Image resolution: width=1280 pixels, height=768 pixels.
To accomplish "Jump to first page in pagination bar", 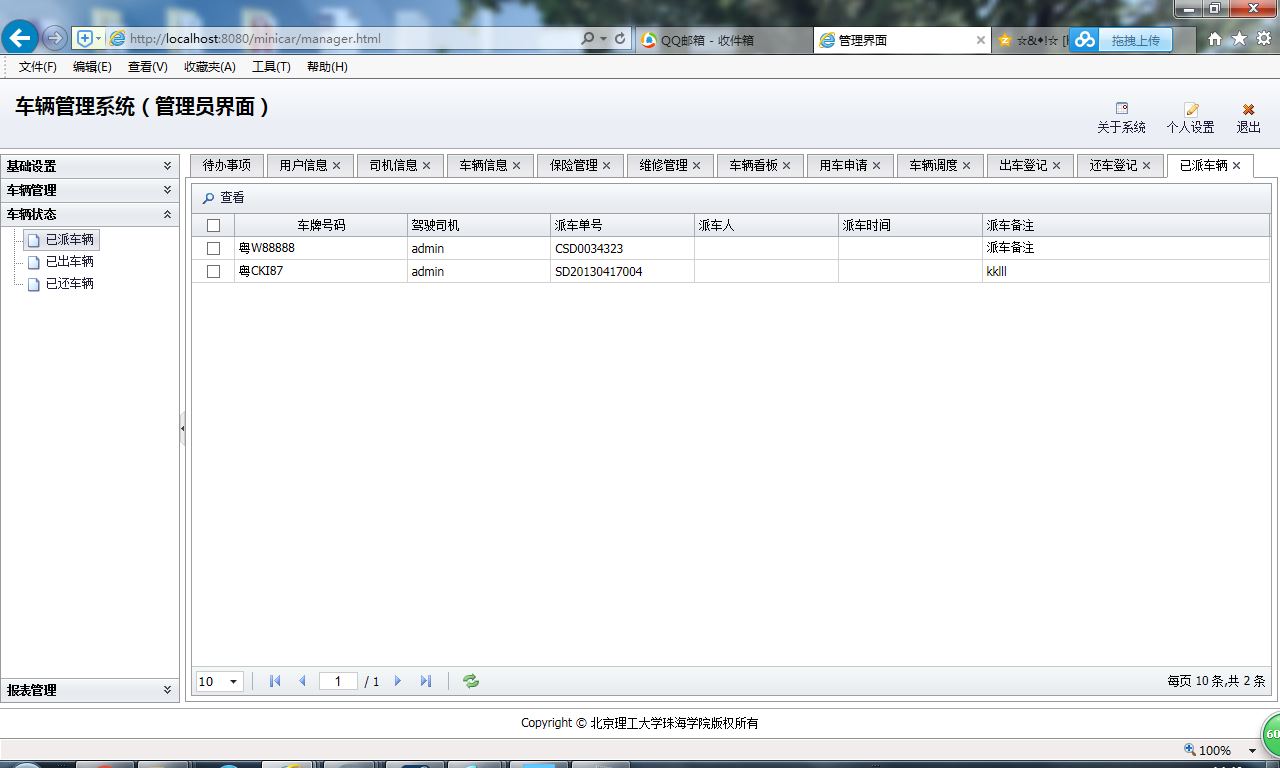I will coord(274,681).
